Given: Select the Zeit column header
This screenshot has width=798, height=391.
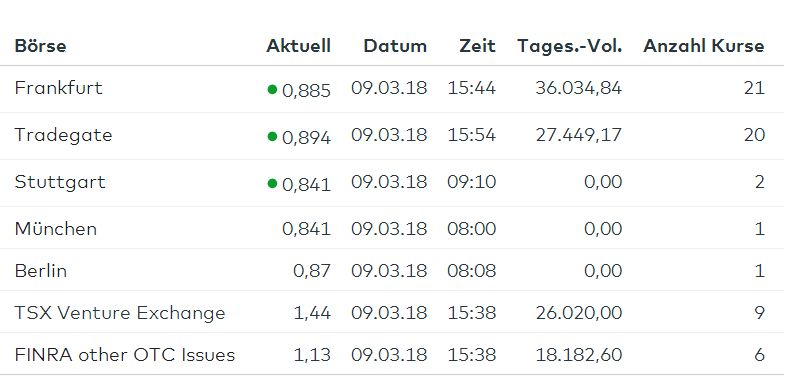Looking at the screenshot, I should click(477, 46).
